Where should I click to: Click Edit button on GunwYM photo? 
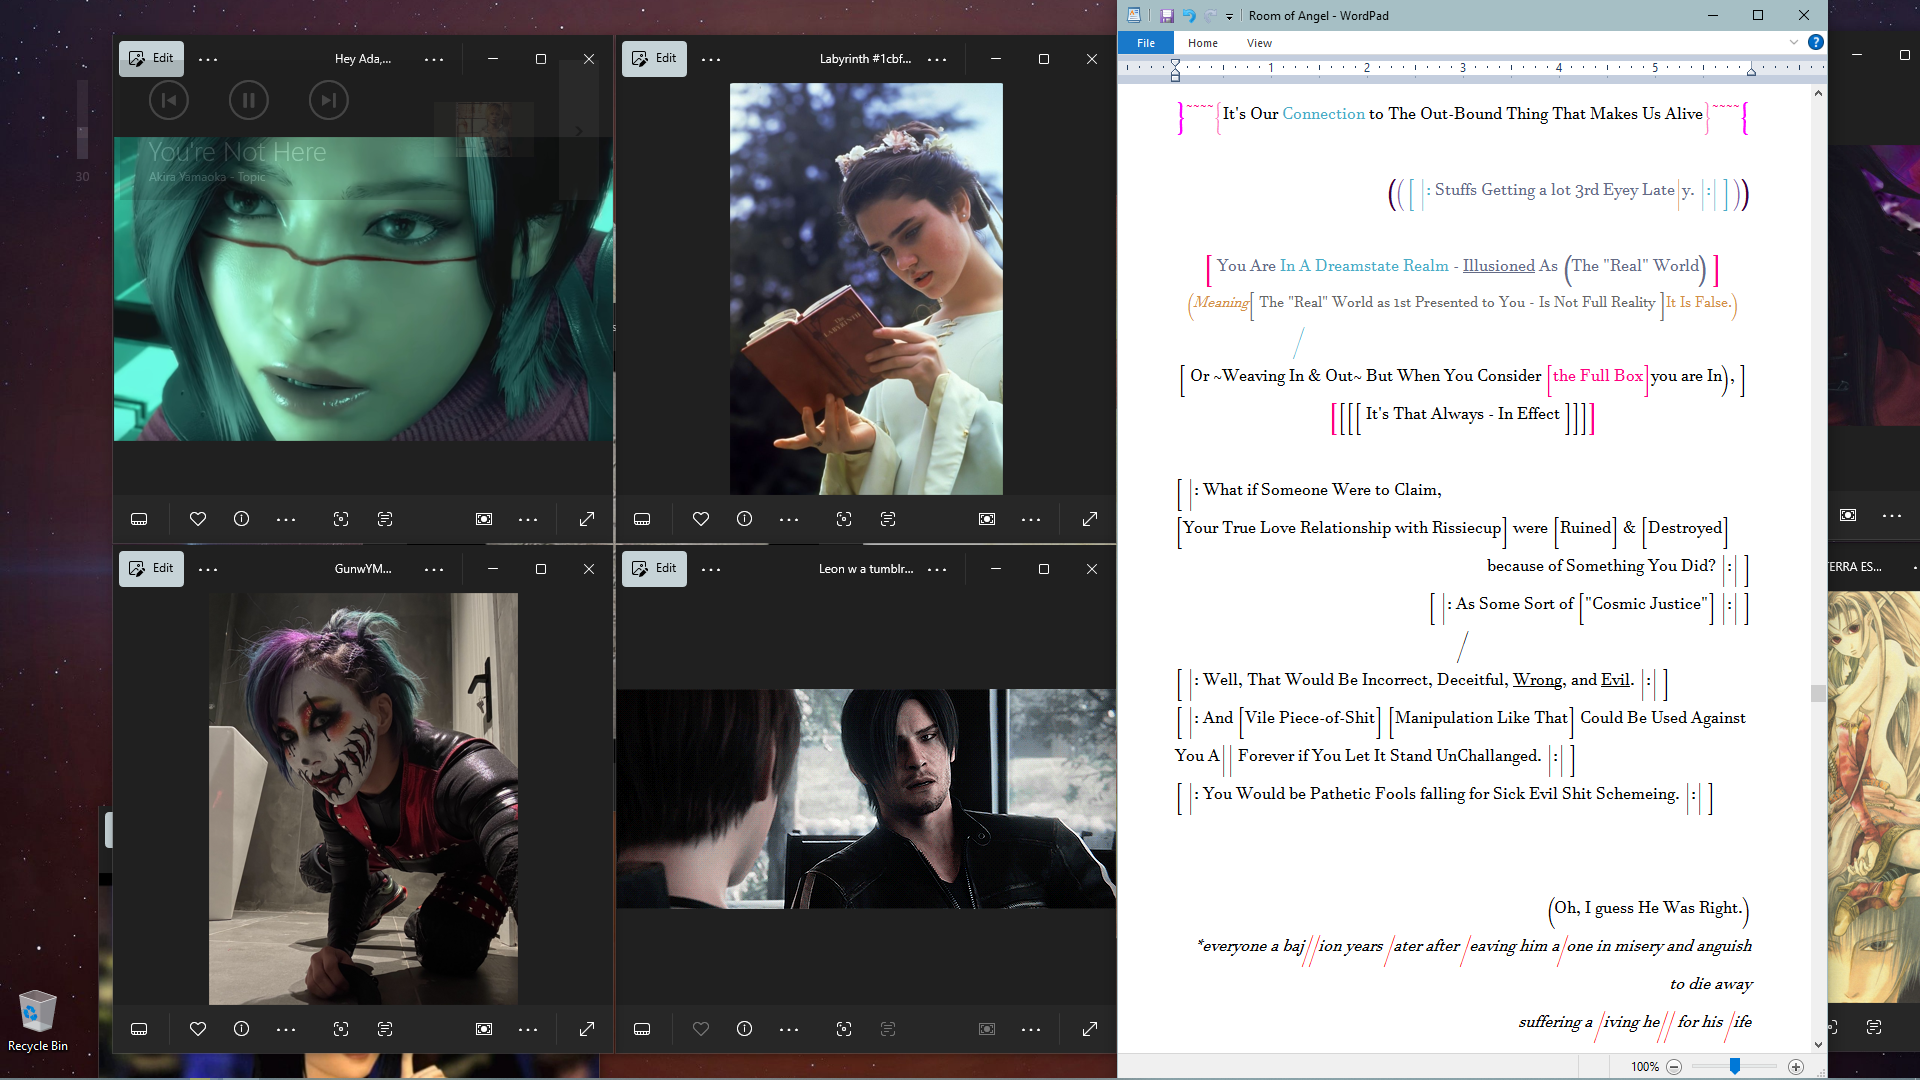[x=151, y=568]
